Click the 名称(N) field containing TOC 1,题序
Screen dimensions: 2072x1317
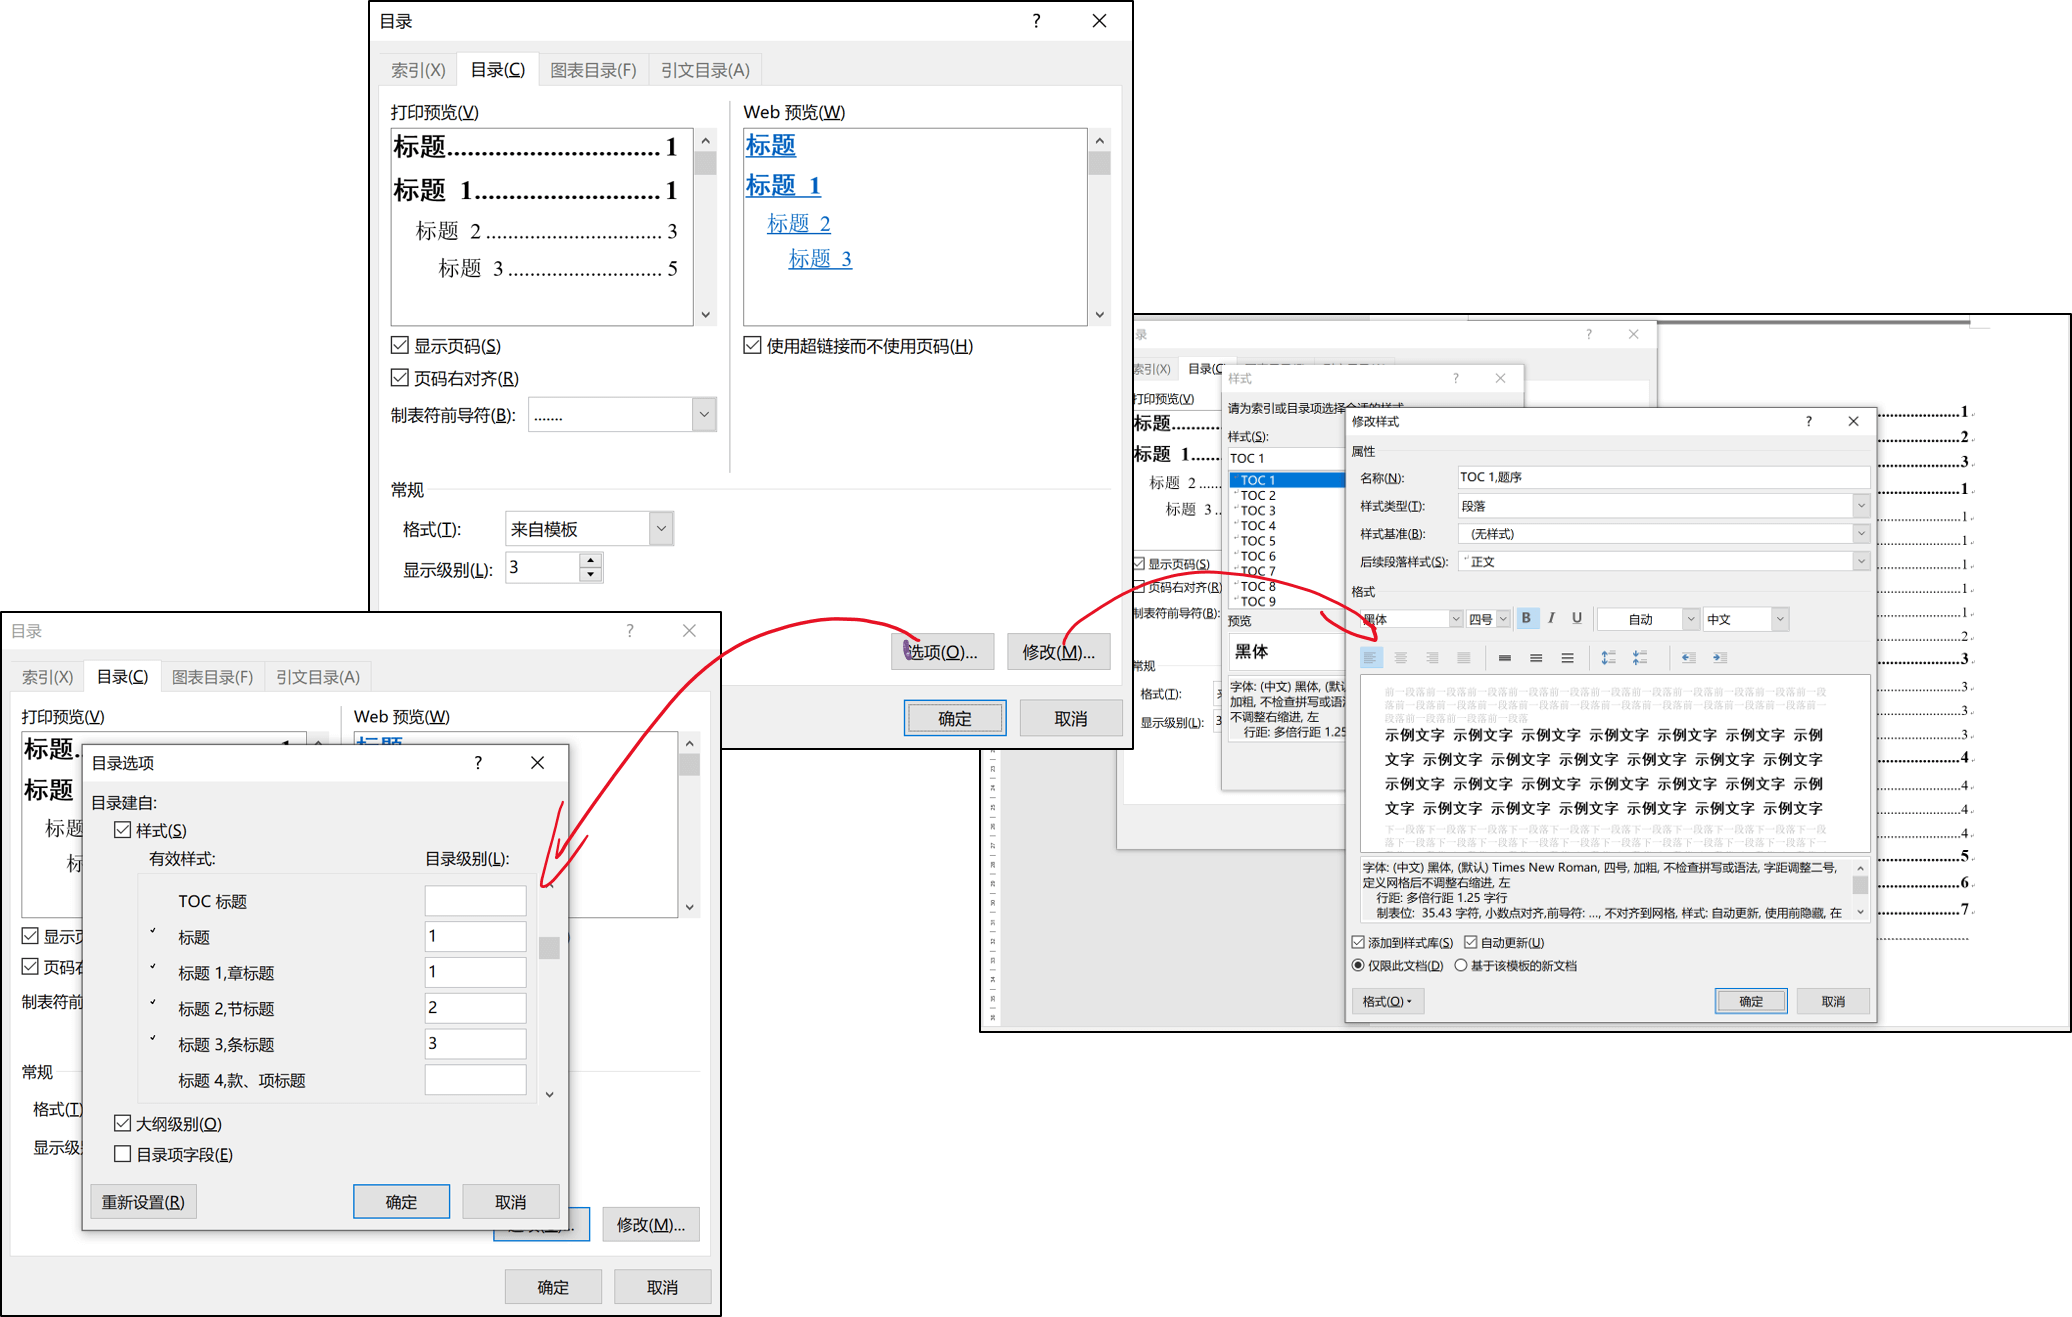tap(1663, 477)
